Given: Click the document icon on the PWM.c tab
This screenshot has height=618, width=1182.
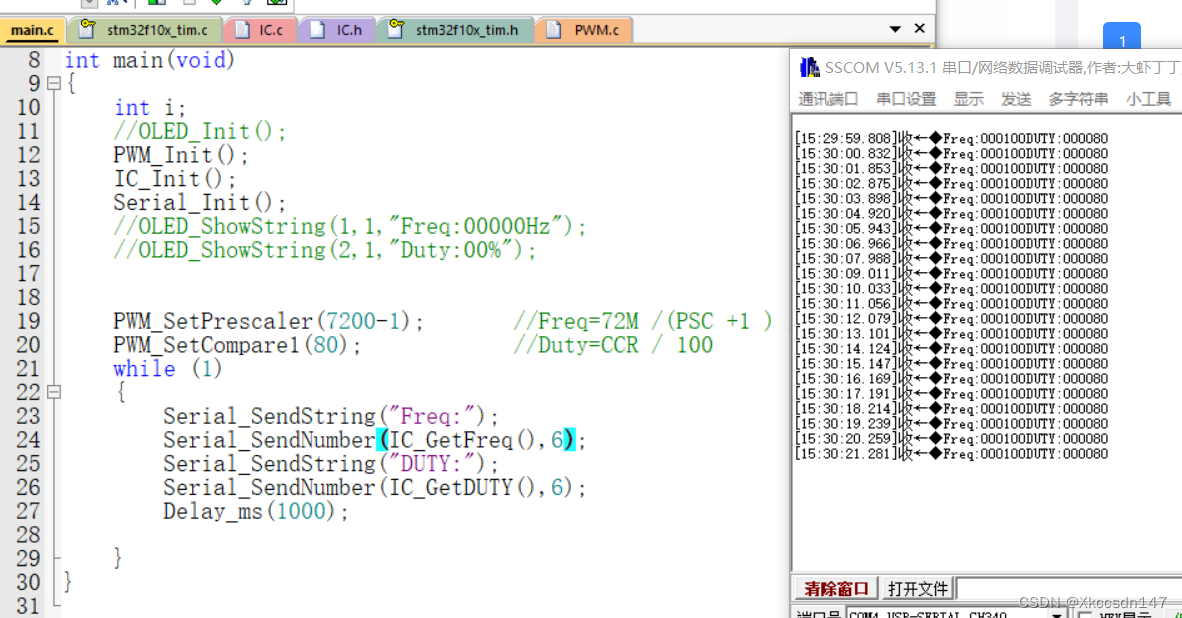Looking at the screenshot, I should click(x=554, y=30).
